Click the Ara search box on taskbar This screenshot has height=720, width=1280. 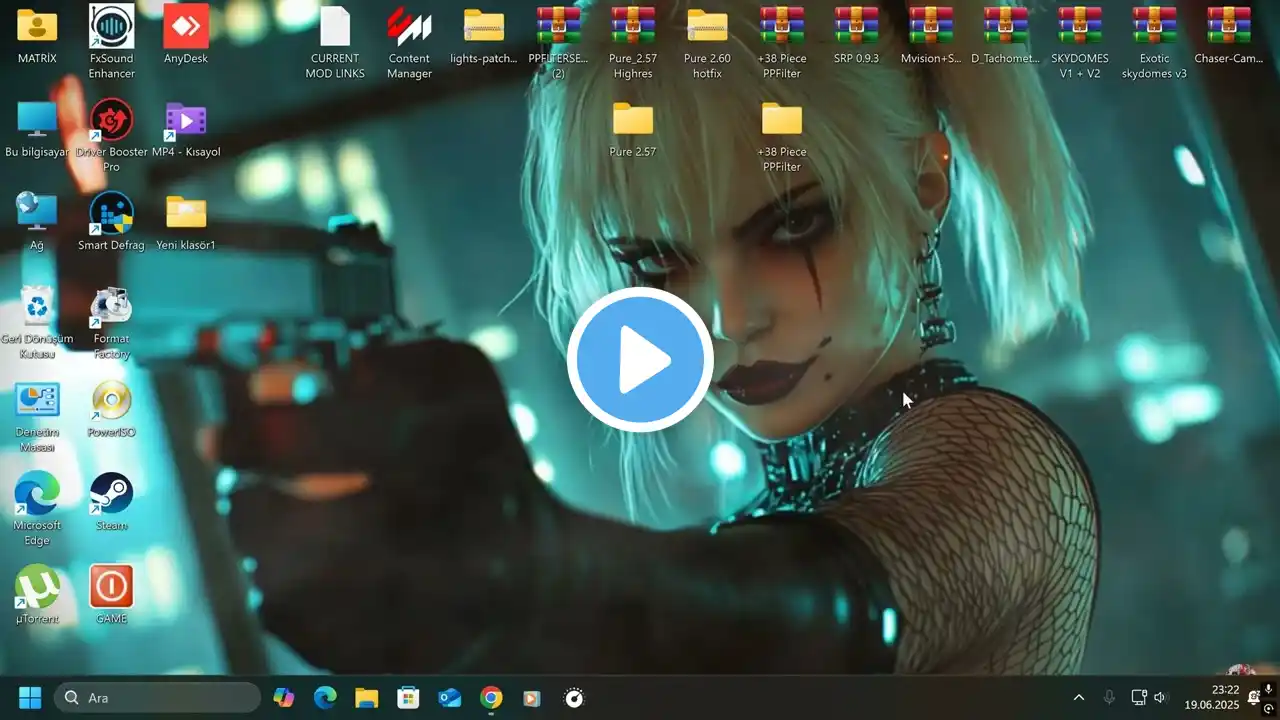pyautogui.click(x=157, y=698)
